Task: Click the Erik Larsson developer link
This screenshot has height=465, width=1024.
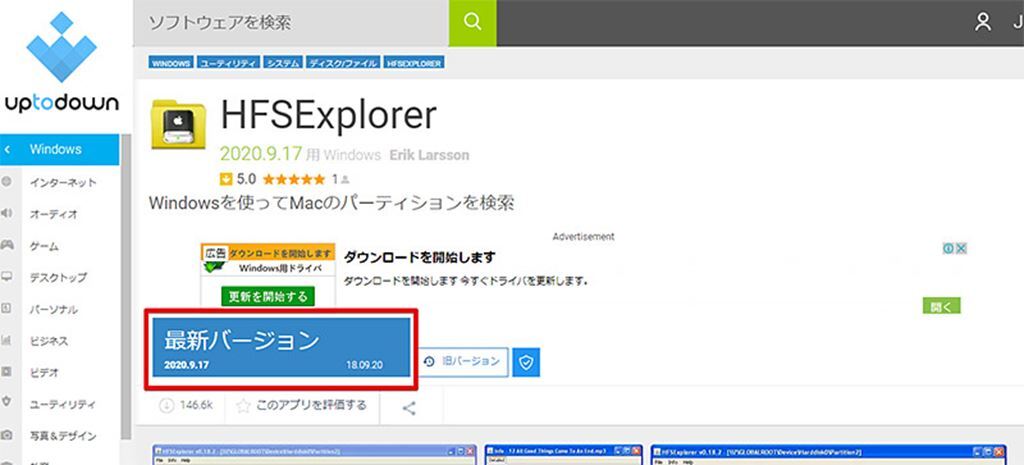Action: pos(429,155)
